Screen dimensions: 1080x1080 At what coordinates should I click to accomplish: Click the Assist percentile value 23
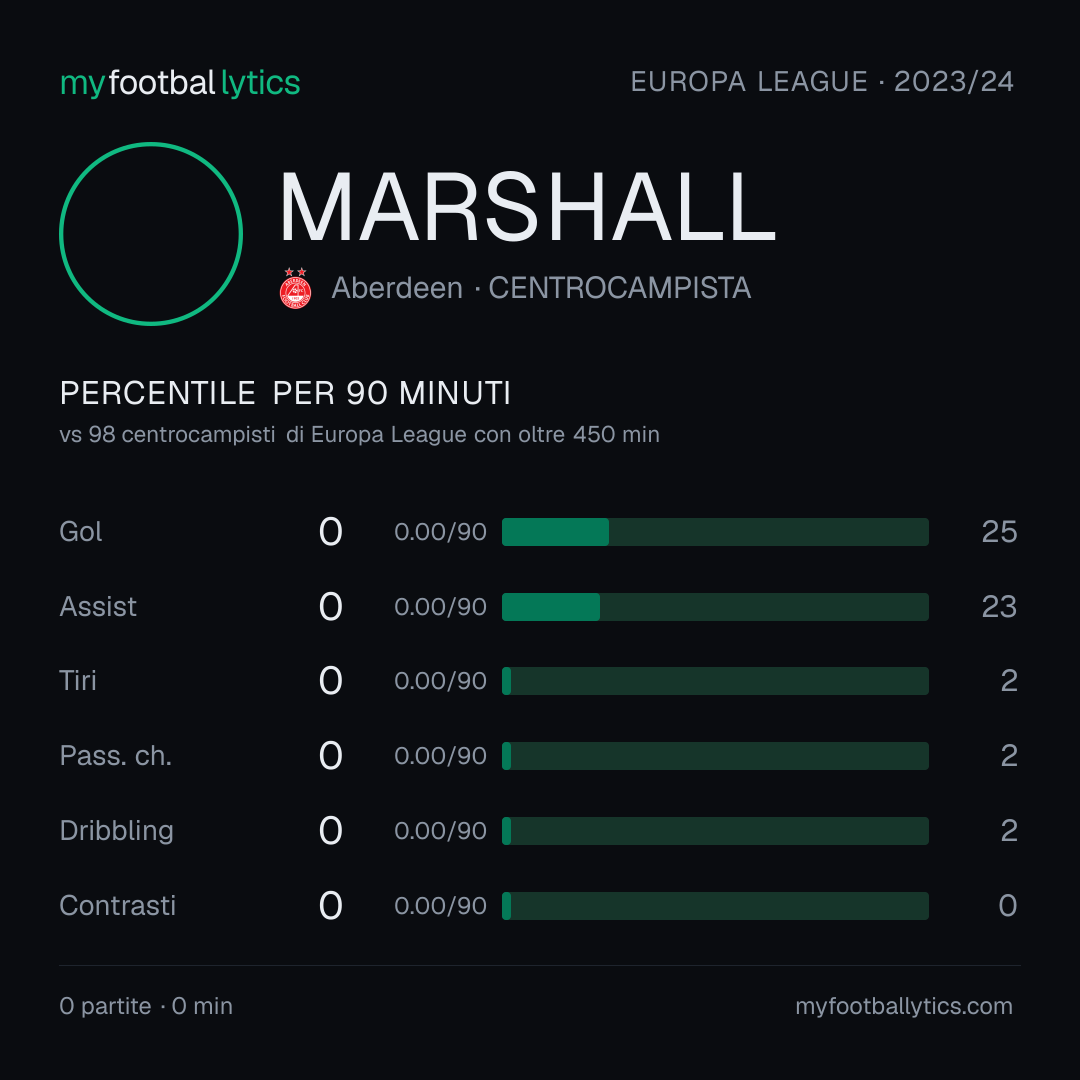(x=999, y=607)
